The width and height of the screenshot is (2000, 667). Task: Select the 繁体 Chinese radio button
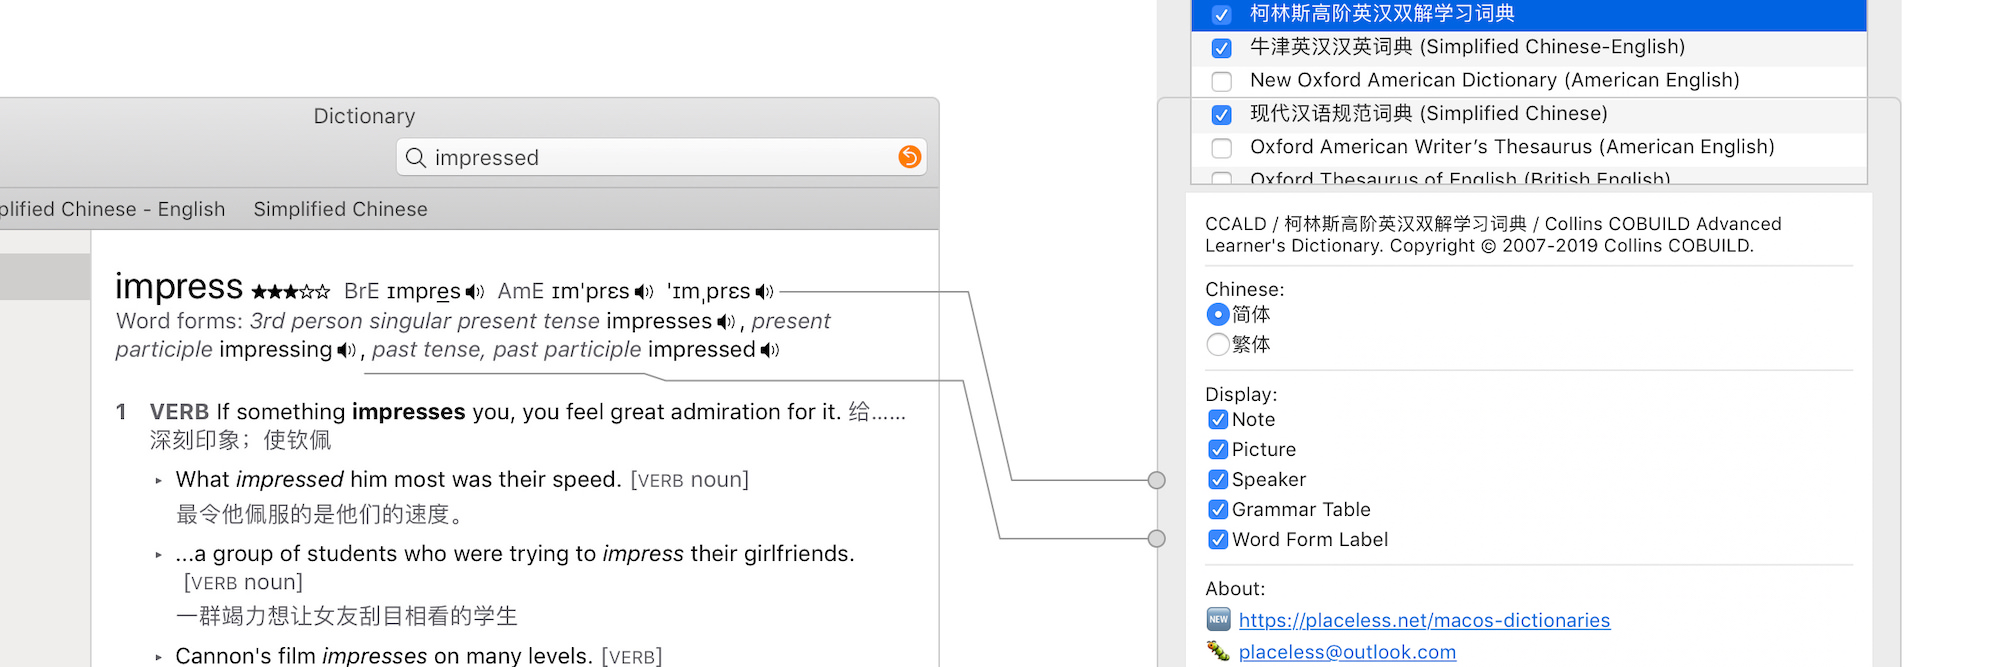tap(1217, 345)
